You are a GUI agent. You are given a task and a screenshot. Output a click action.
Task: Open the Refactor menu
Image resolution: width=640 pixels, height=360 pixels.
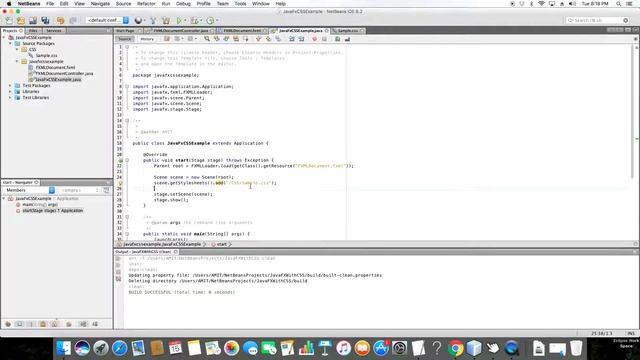146,4
